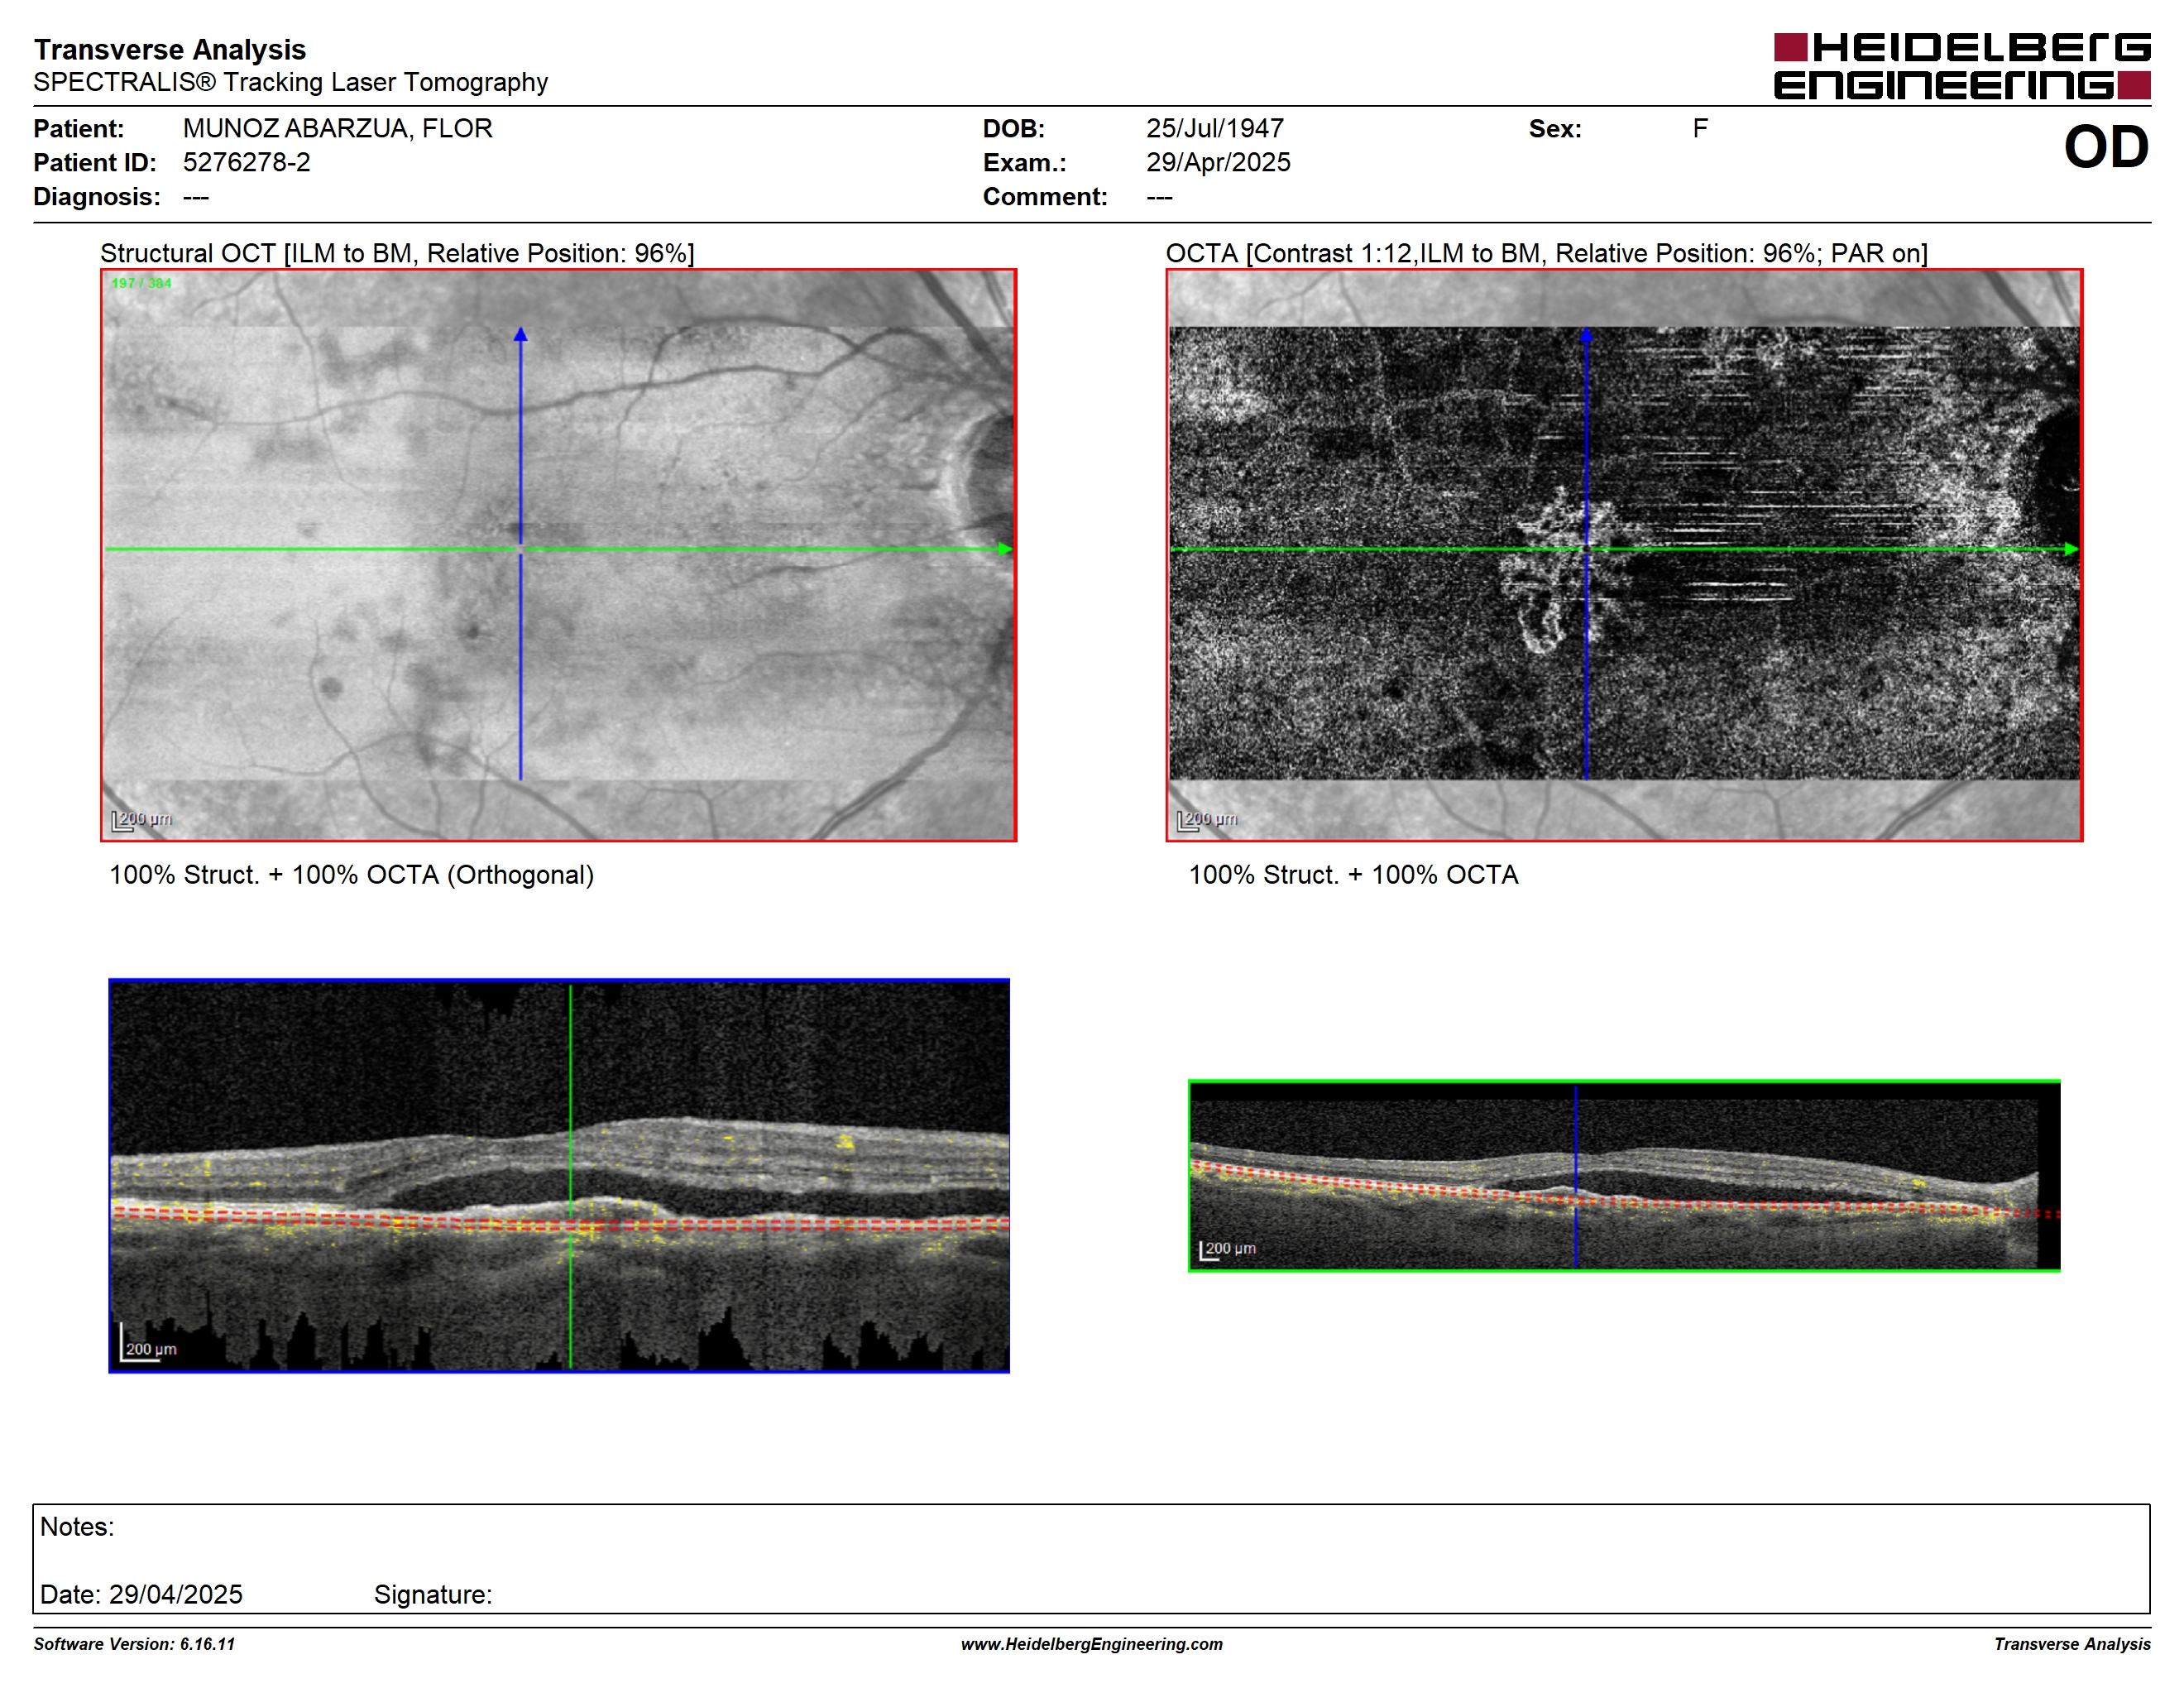Click the green-framed horizontal B-scan image
2184x1688 pixels.
pyautogui.click(x=1624, y=1176)
